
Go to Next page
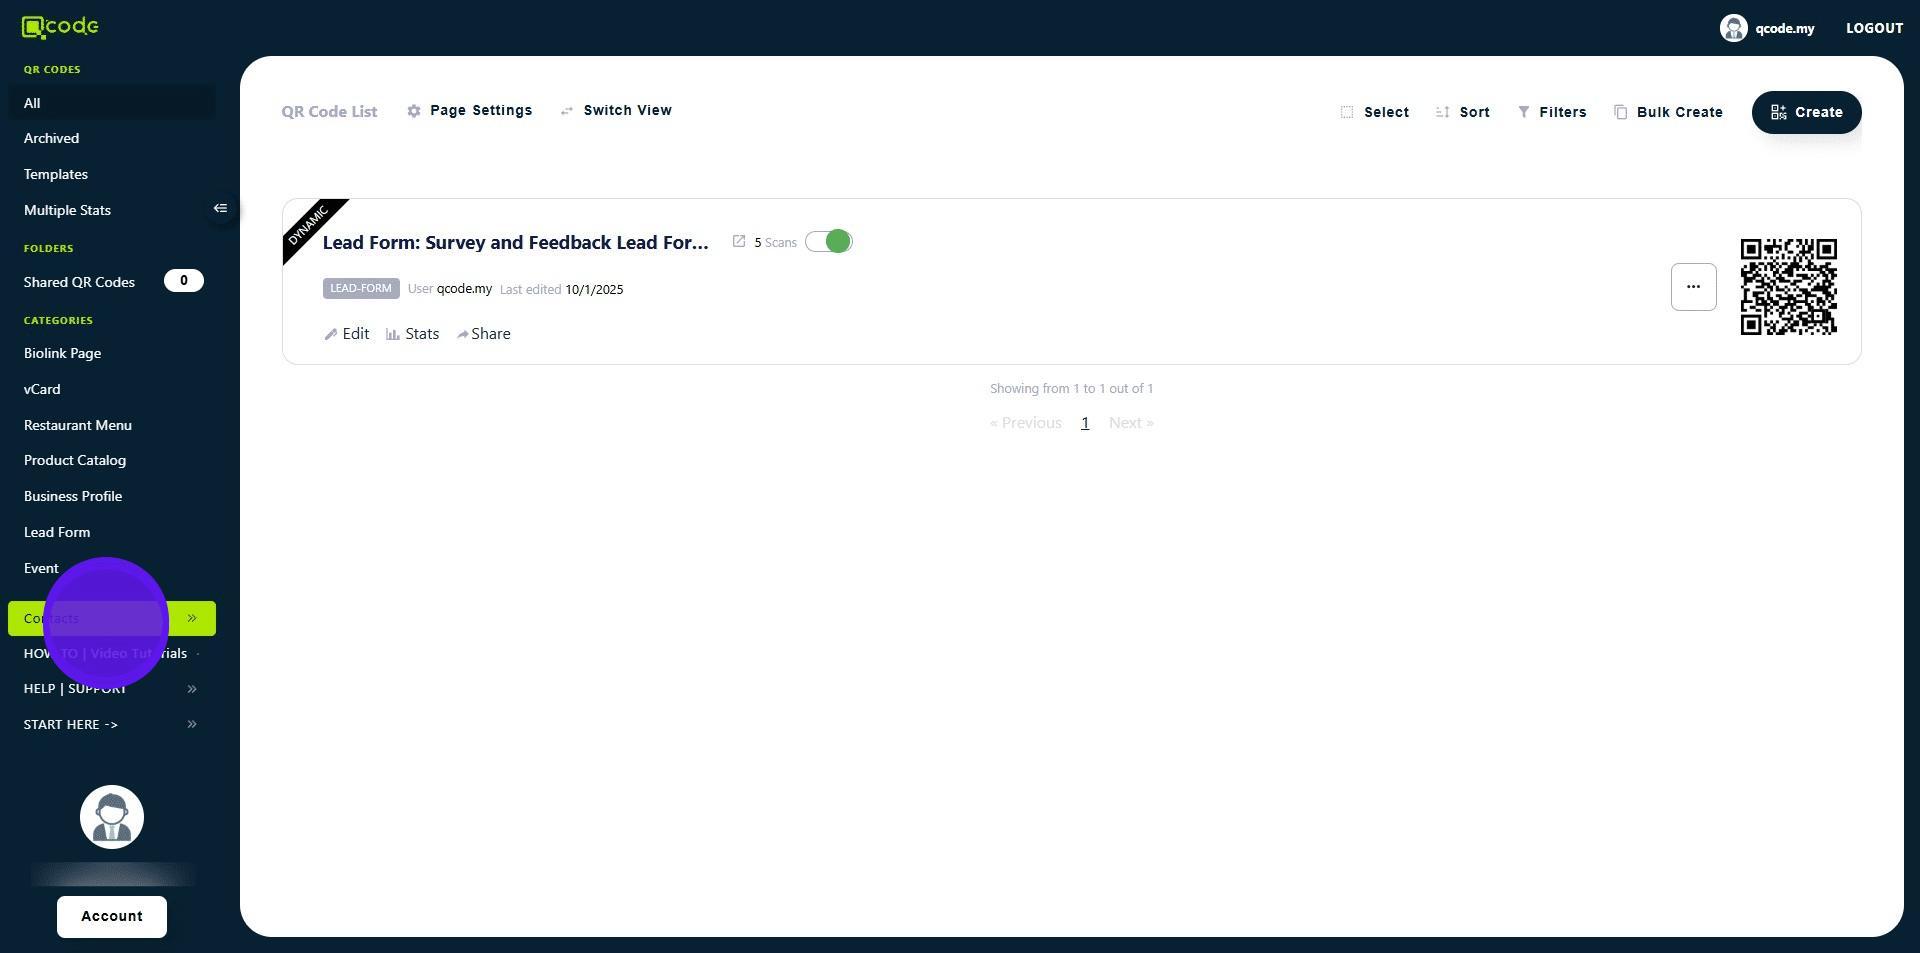tap(1131, 423)
